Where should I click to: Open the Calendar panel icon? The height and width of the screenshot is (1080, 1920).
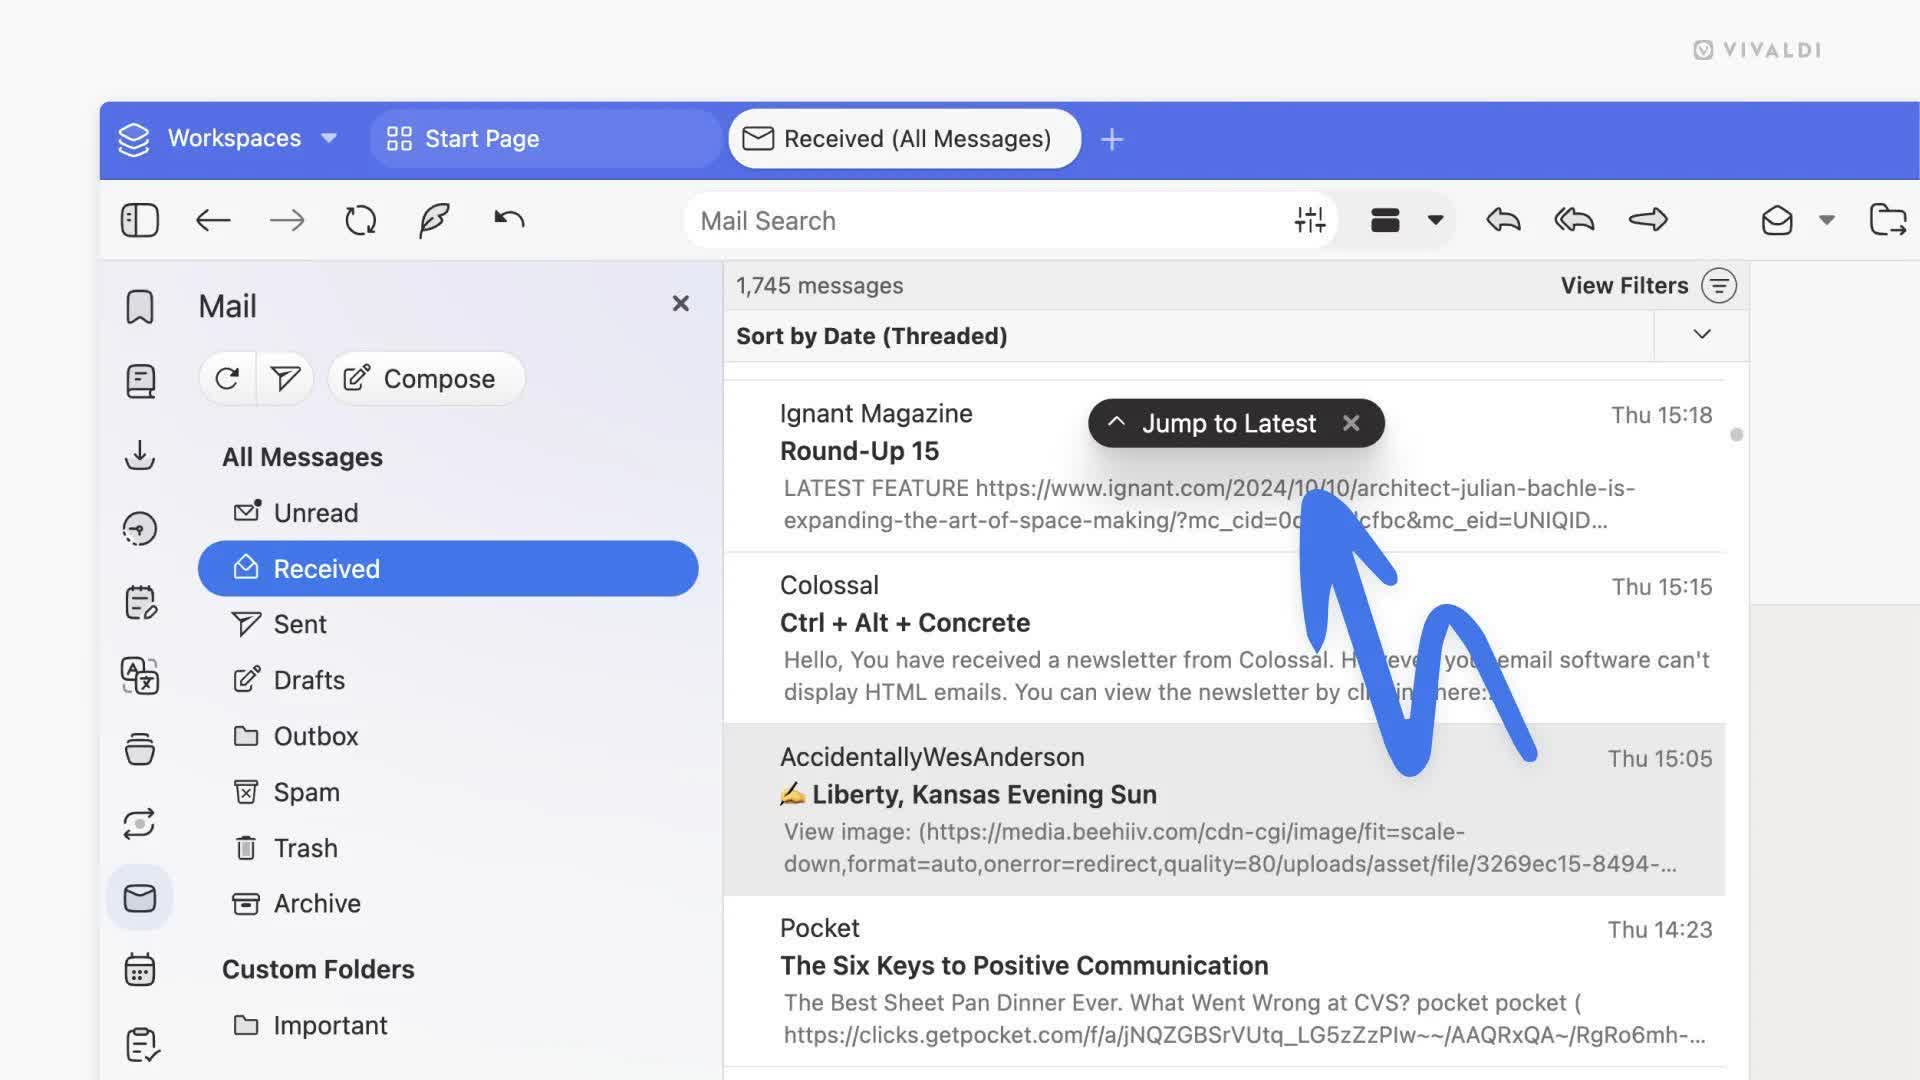[x=140, y=970]
